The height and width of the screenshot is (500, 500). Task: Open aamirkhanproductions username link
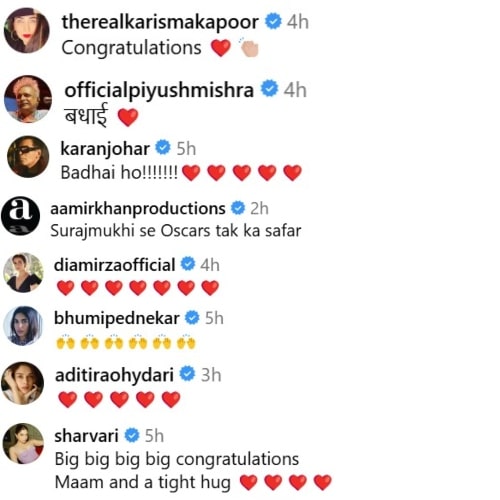138,209
